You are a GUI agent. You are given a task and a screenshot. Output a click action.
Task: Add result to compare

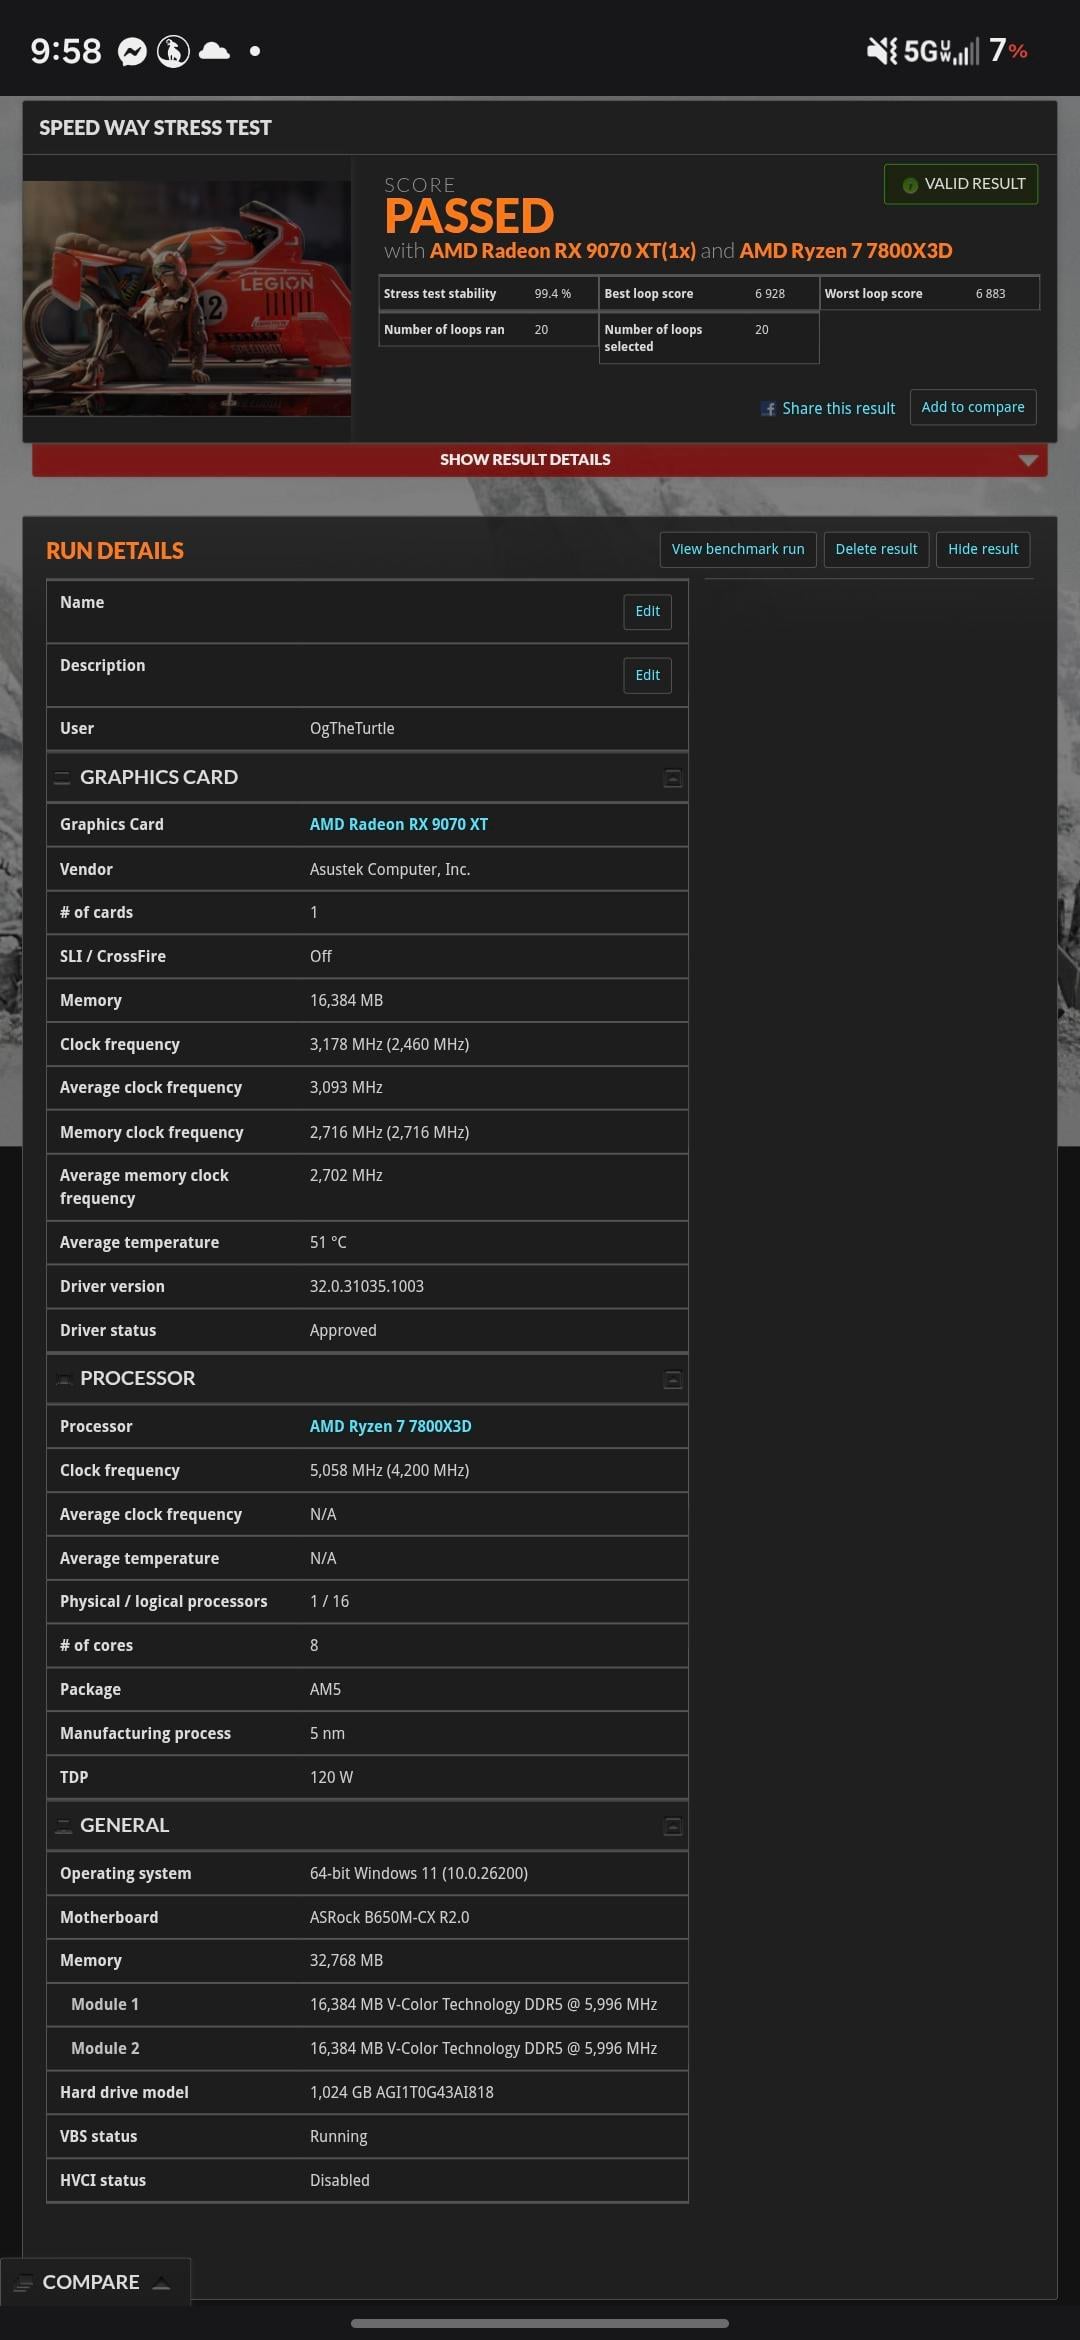click(x=973, y=407)
